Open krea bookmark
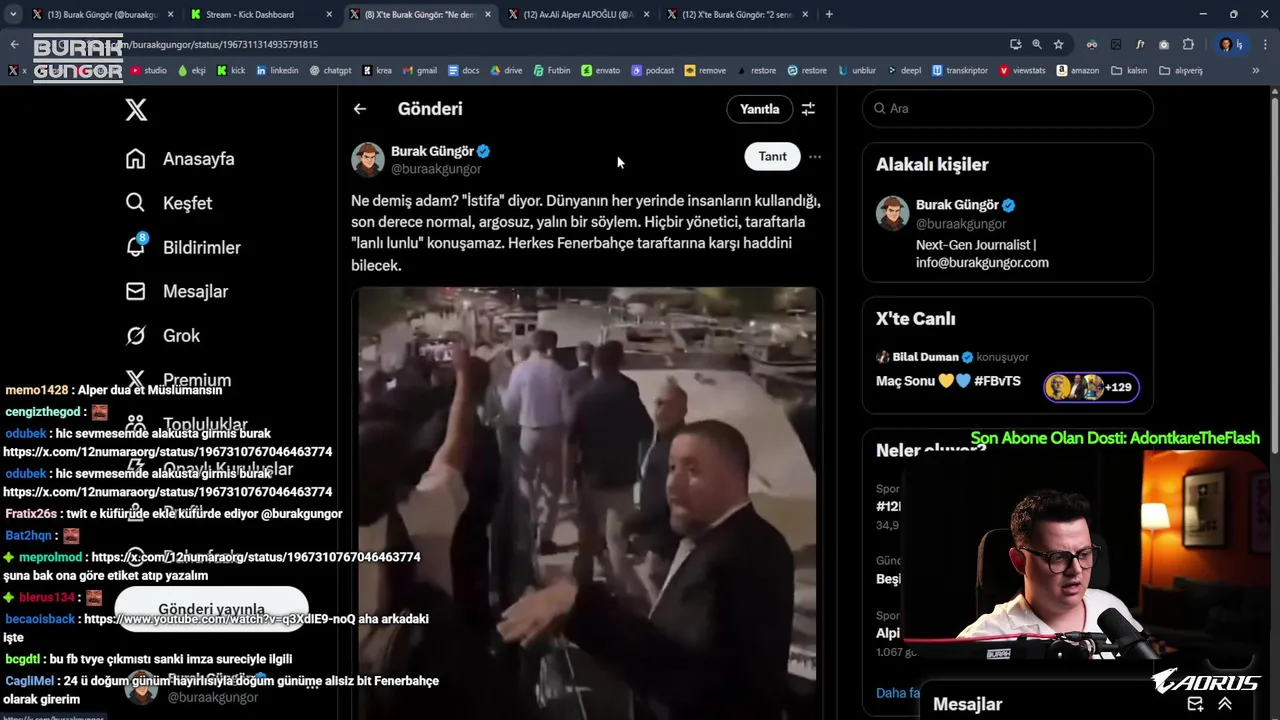Screen dimensions: 1280x720 coord(377,70)
